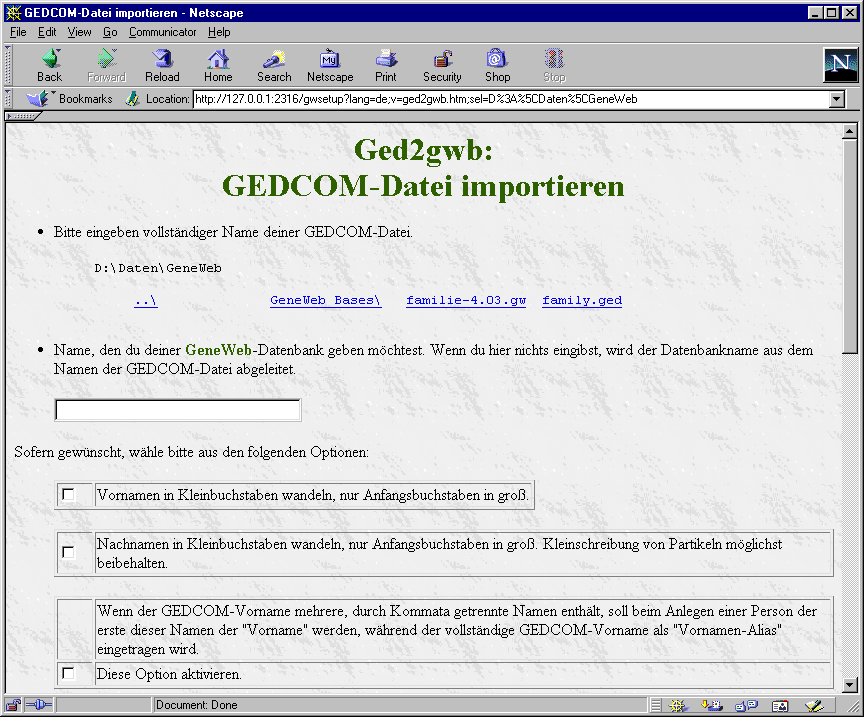Click the page proxy icon beside Location

coord(132,99)
